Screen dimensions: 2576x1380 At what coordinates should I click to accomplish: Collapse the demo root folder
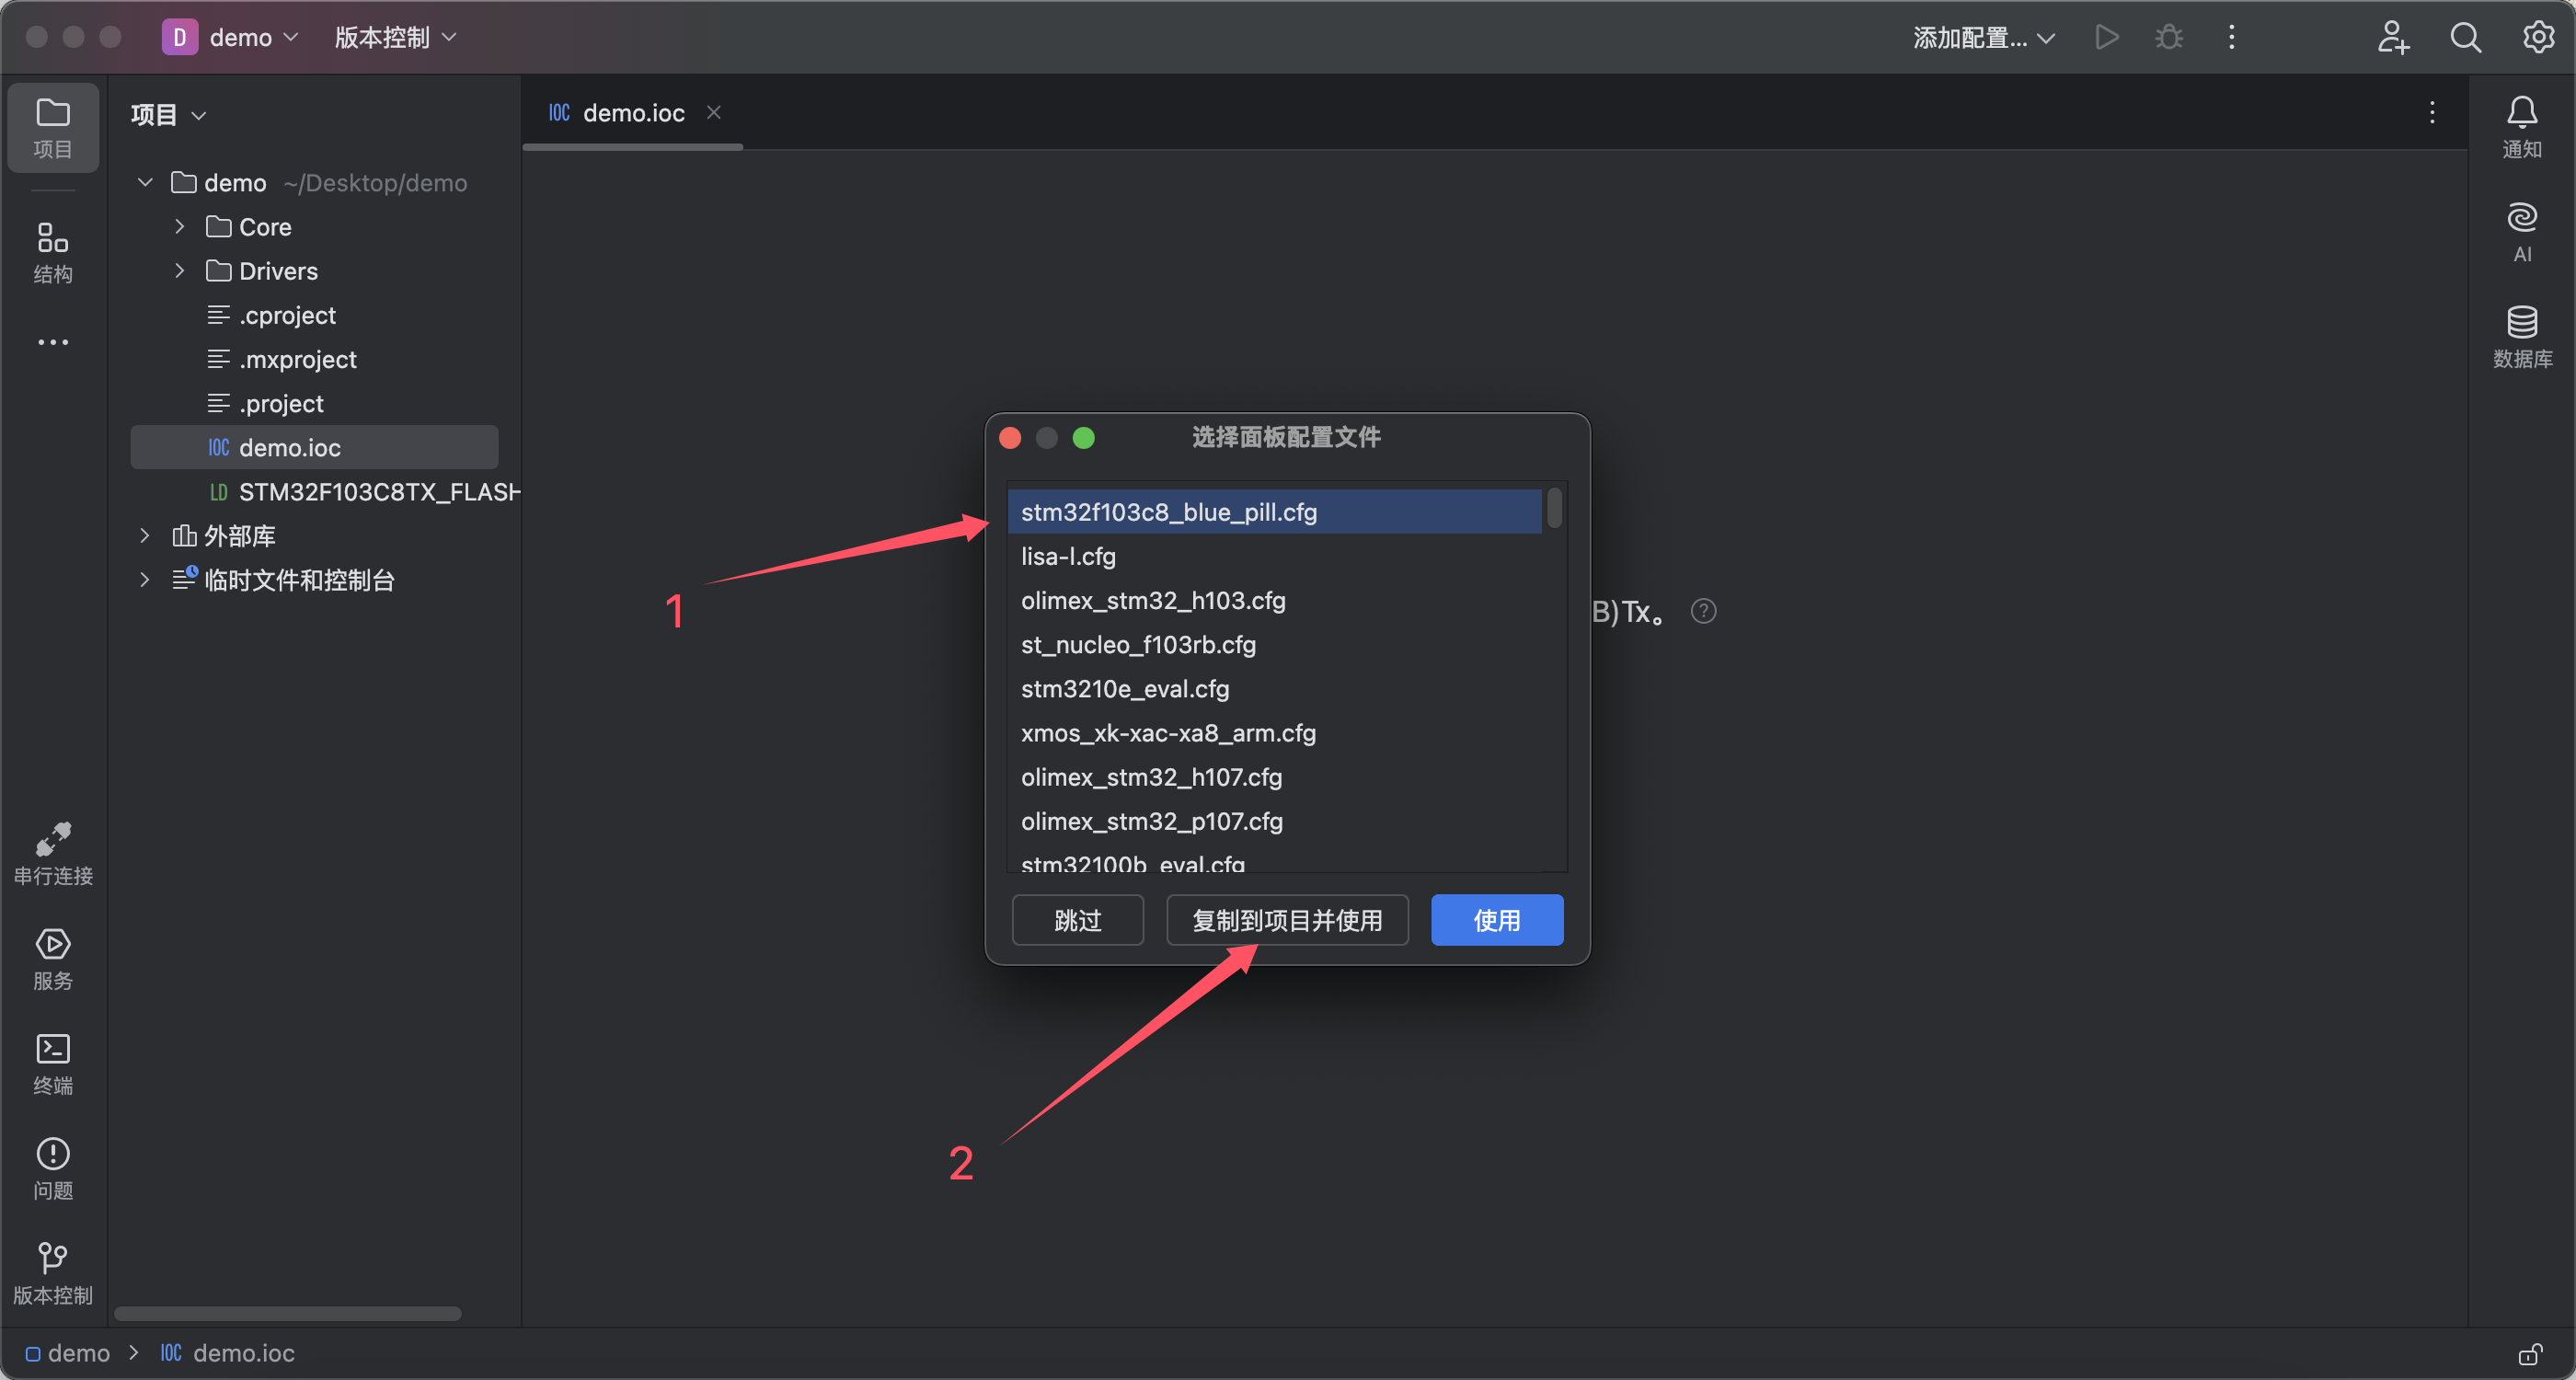coord(145,182)
